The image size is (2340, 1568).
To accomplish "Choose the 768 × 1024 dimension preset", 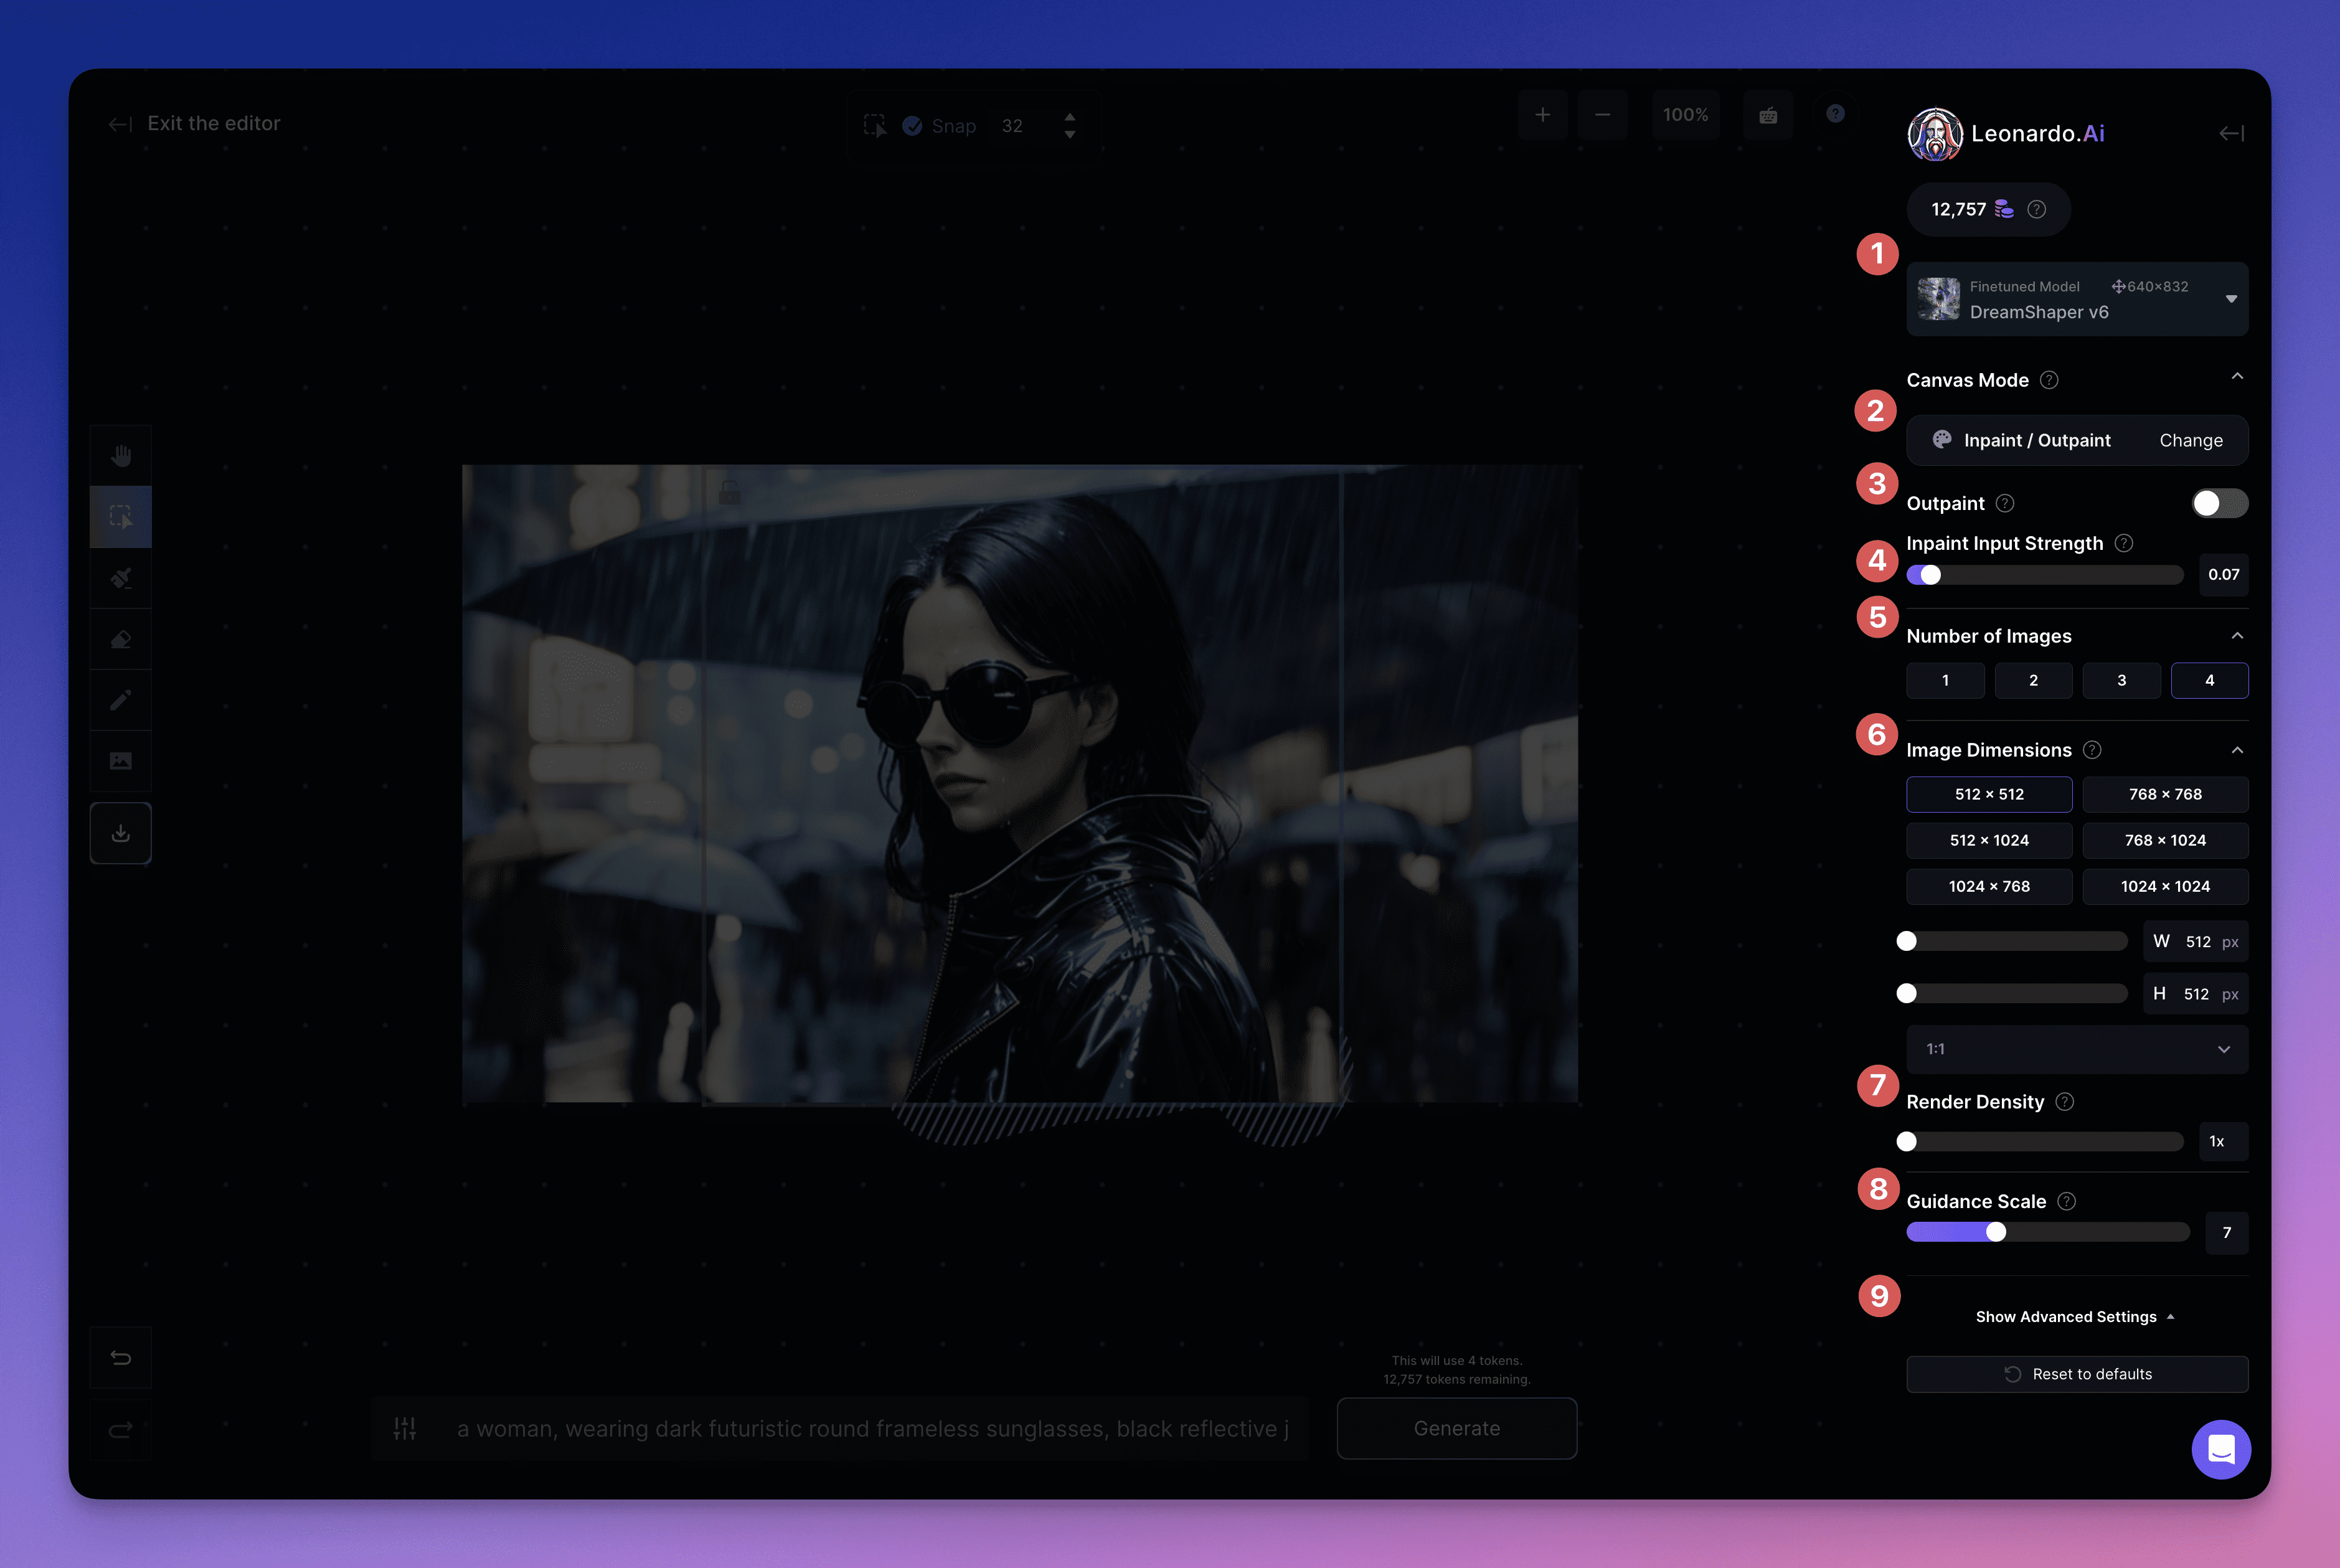I will tap(2165, 840).
